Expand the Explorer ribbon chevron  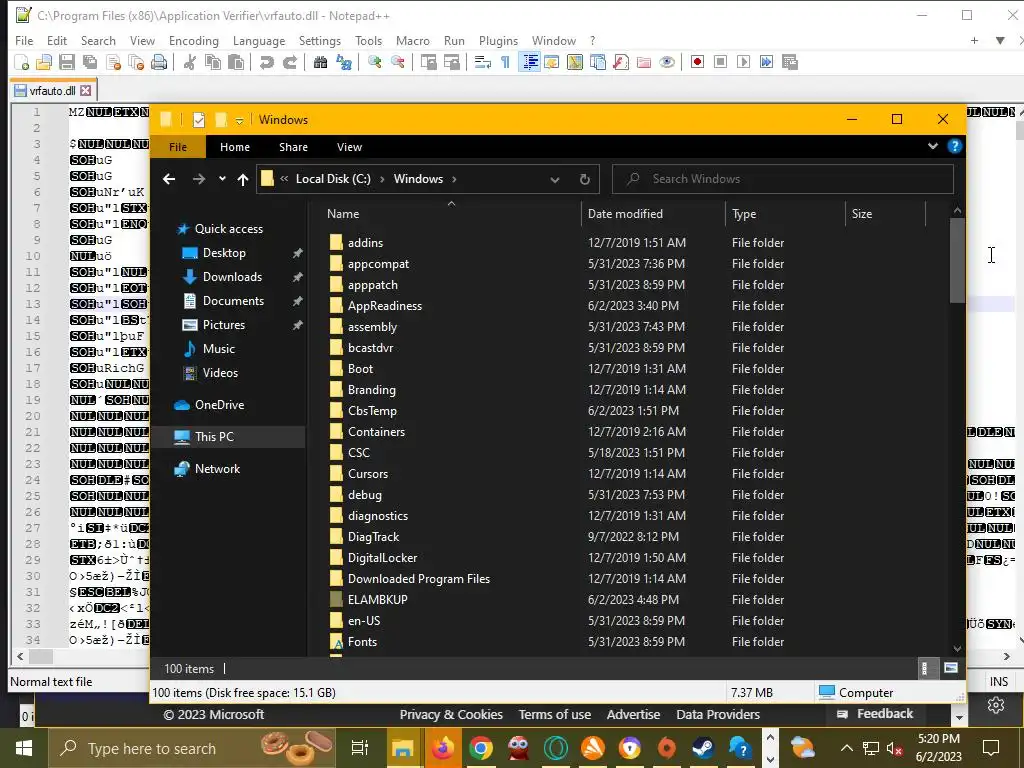coord(933,146)
